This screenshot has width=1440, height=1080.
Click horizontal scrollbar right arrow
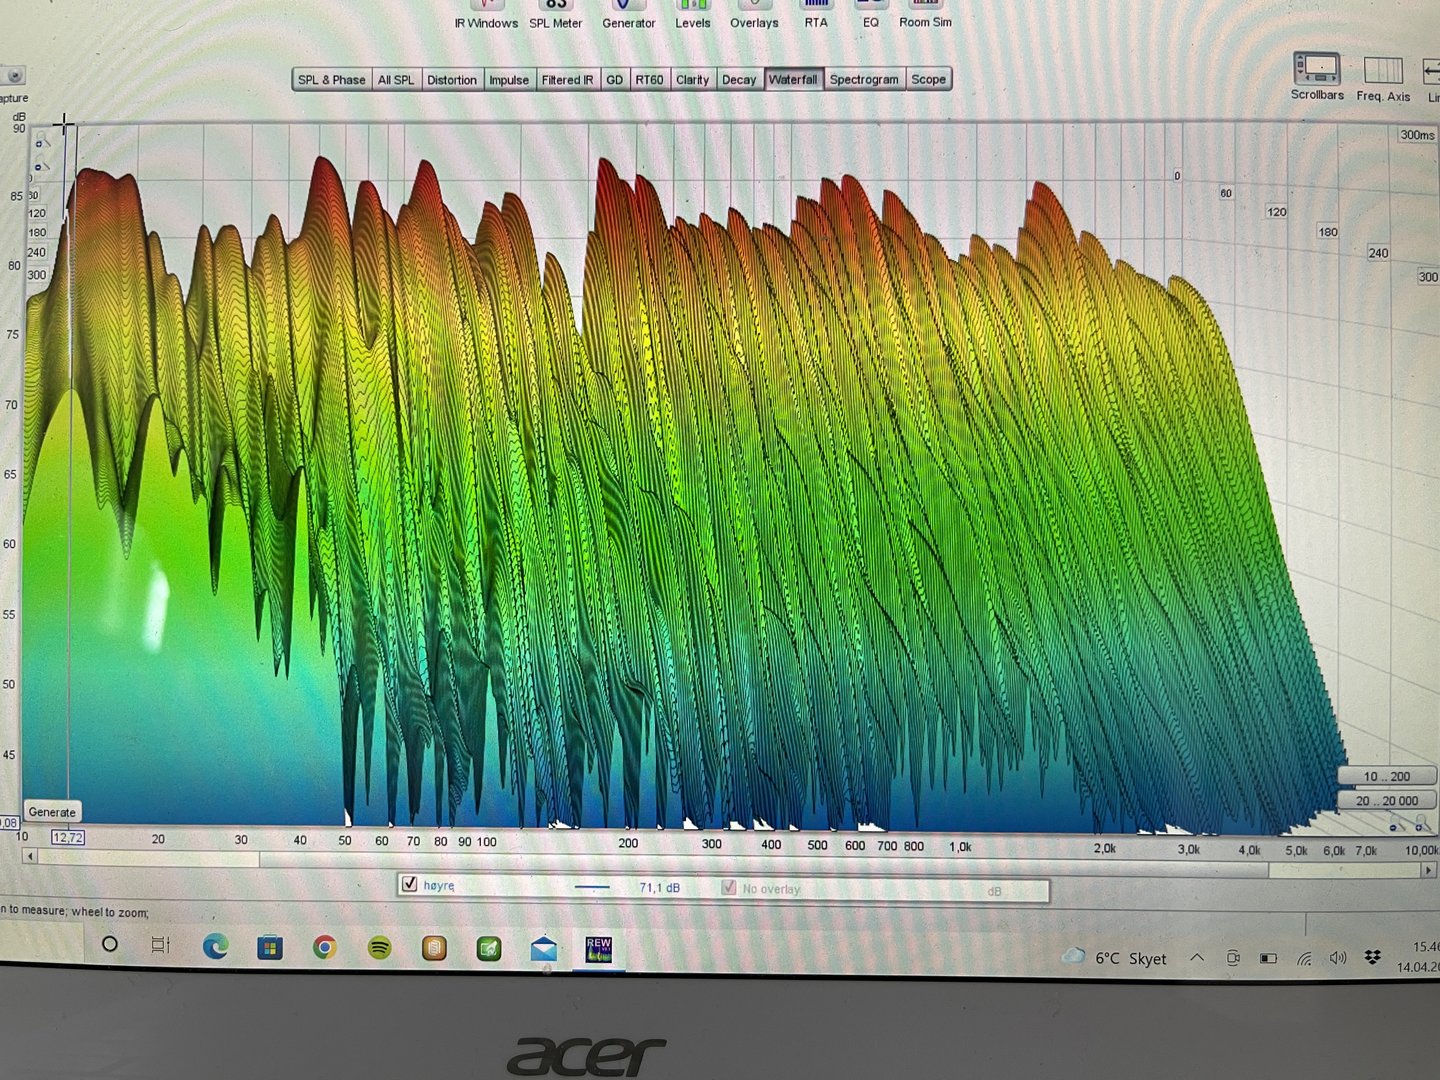(x=1428, y=871)
